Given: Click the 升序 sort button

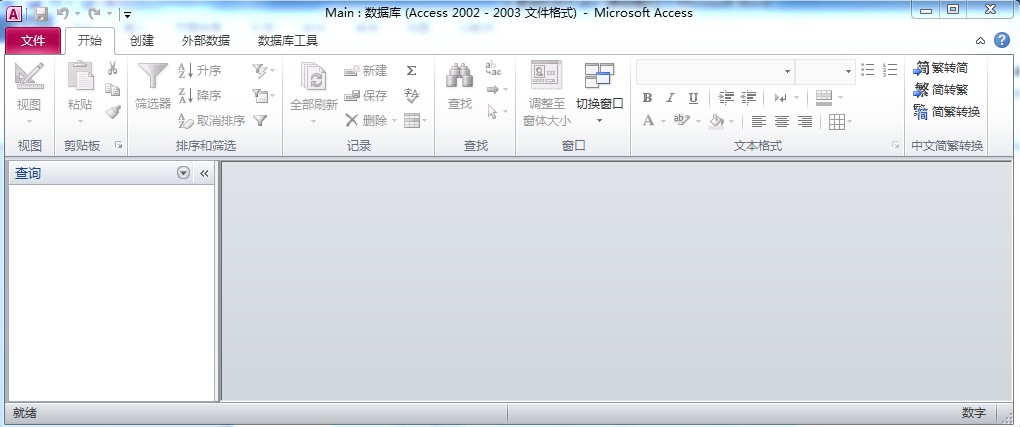Looking at the screenshot, I should (x=200, y=71).
